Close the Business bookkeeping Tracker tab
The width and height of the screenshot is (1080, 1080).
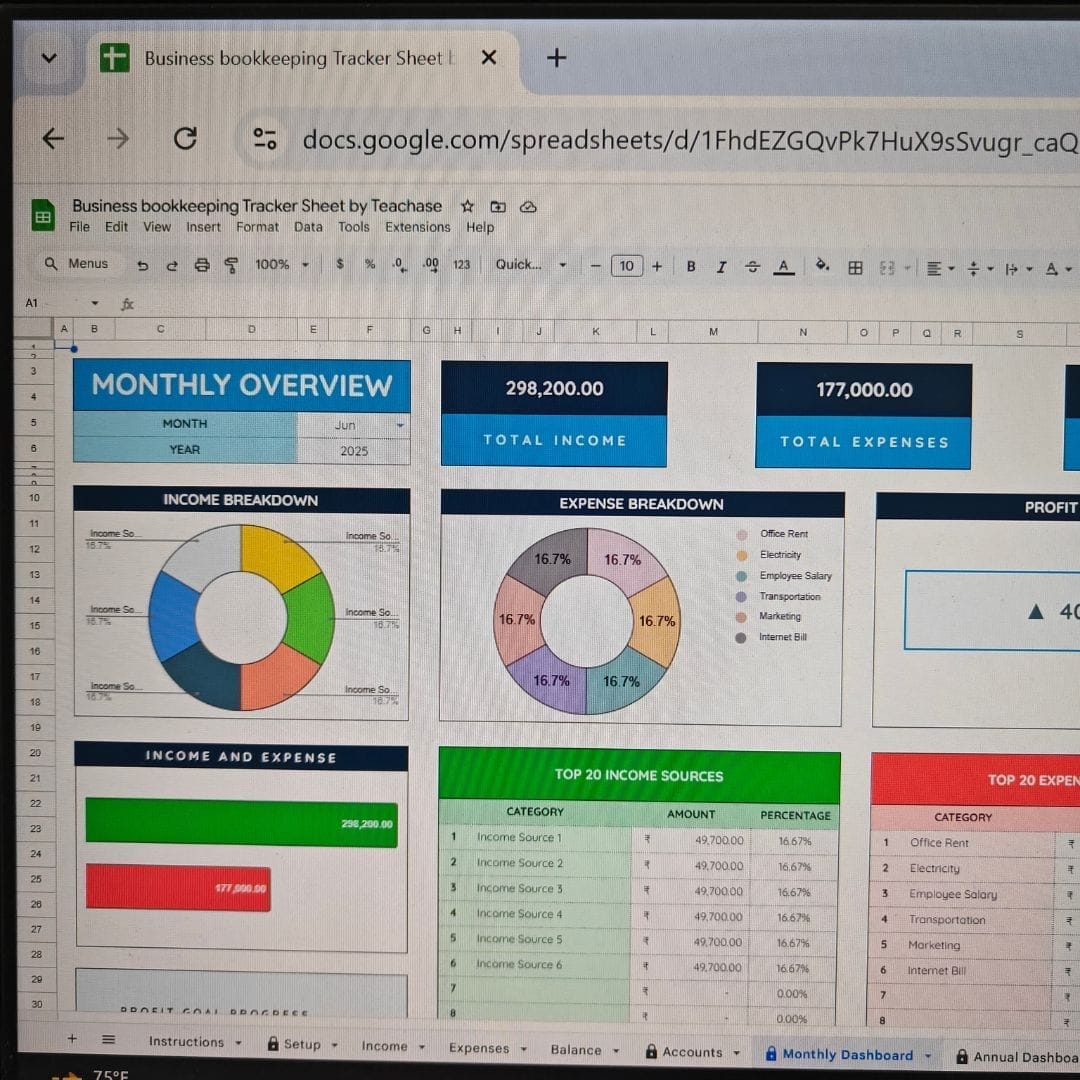tap(489, 57)
